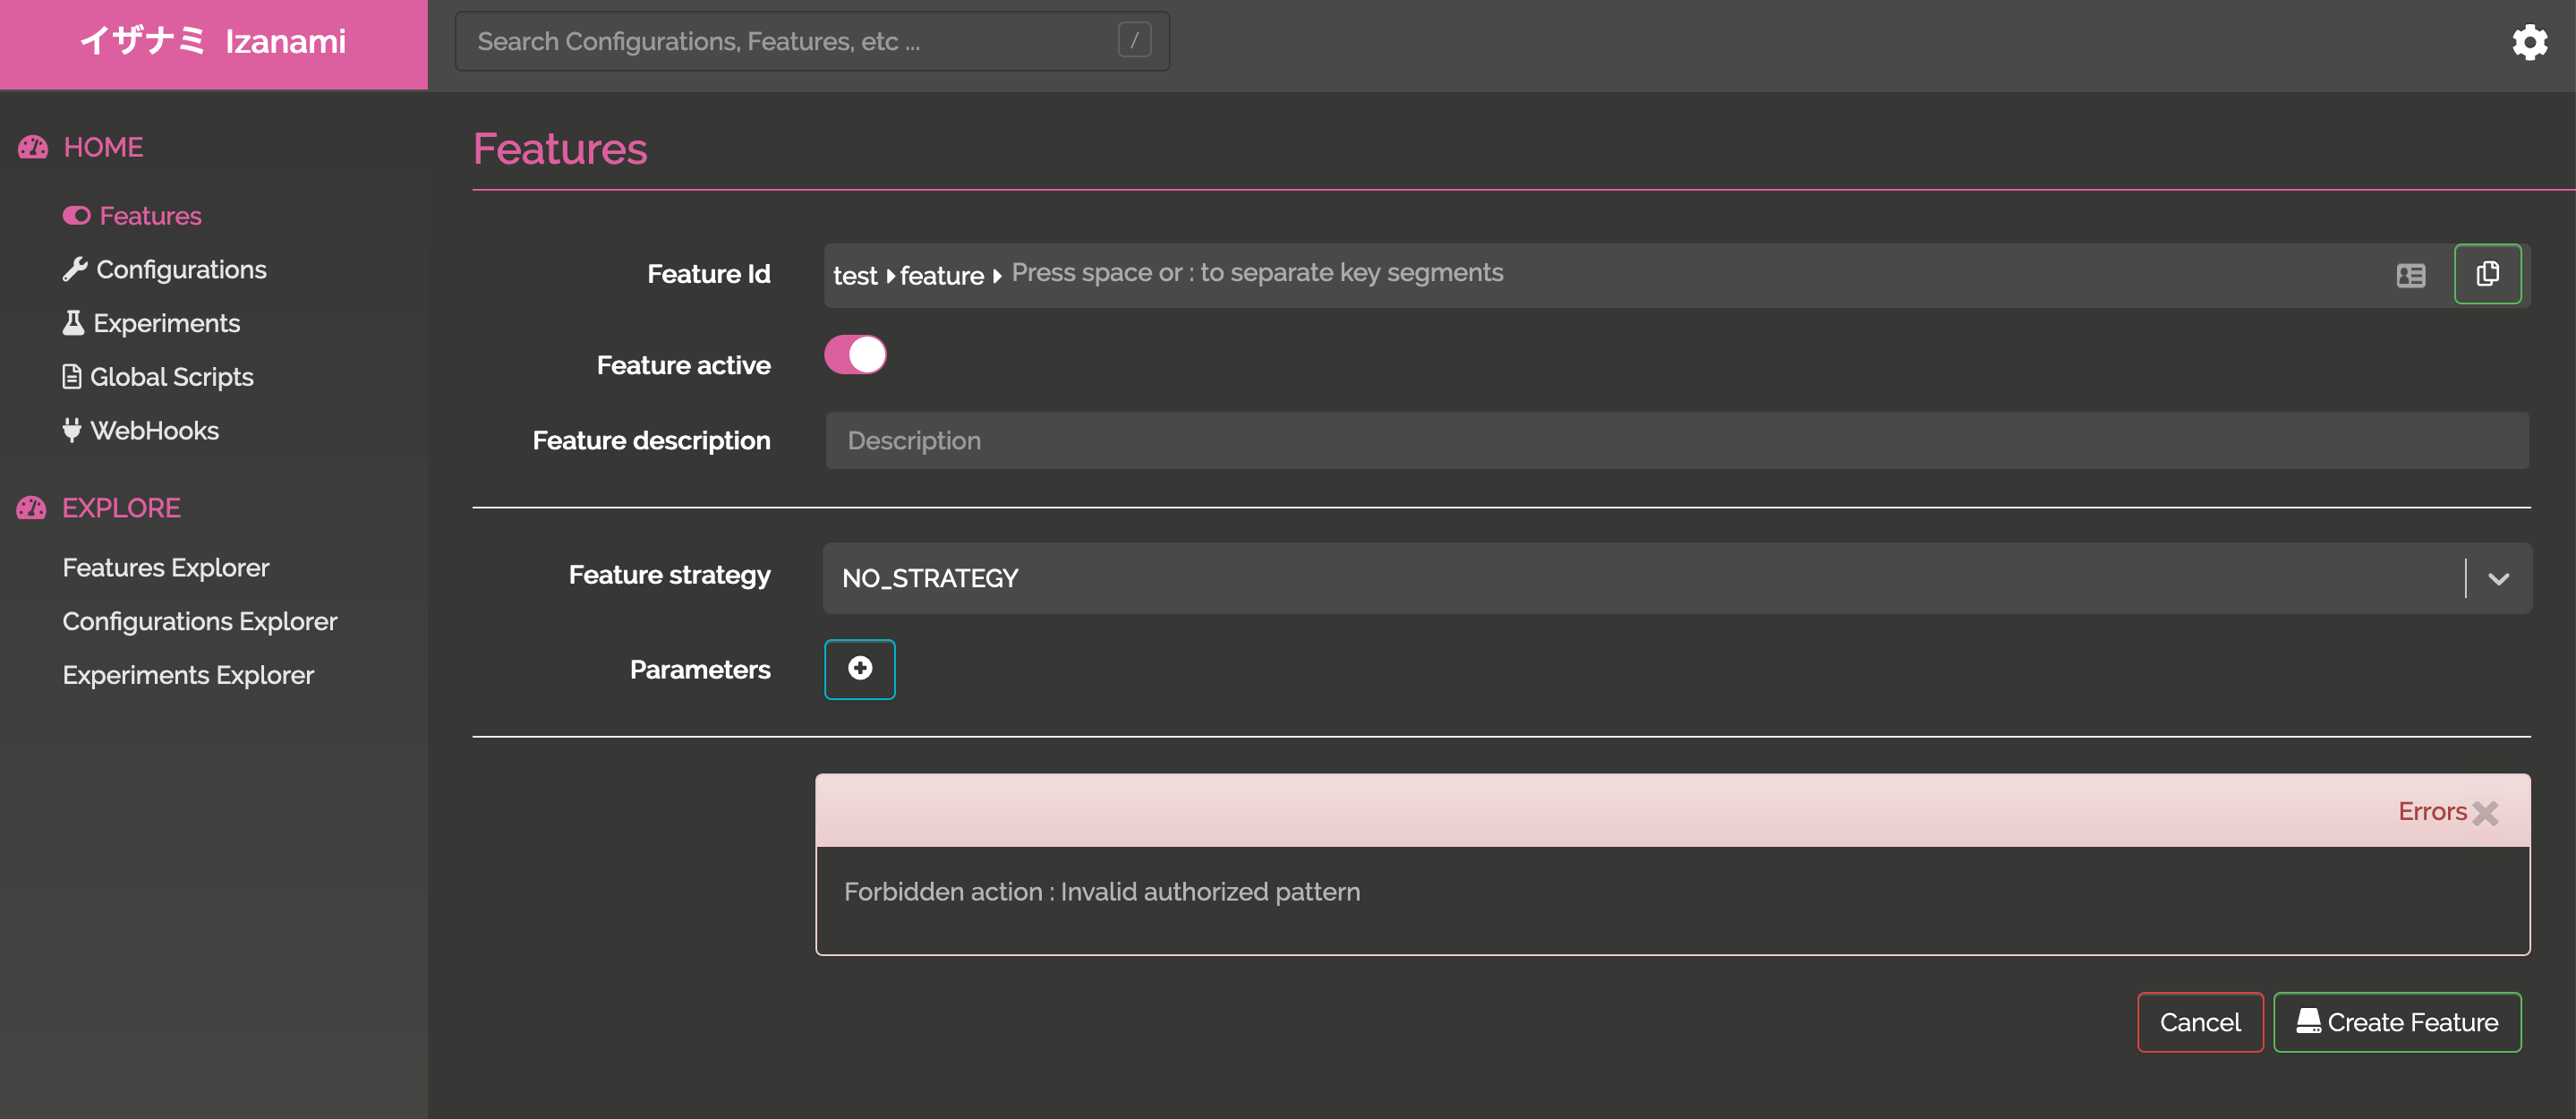
Task: Open Experiments in sidebar
Action: tap(151, 323)
